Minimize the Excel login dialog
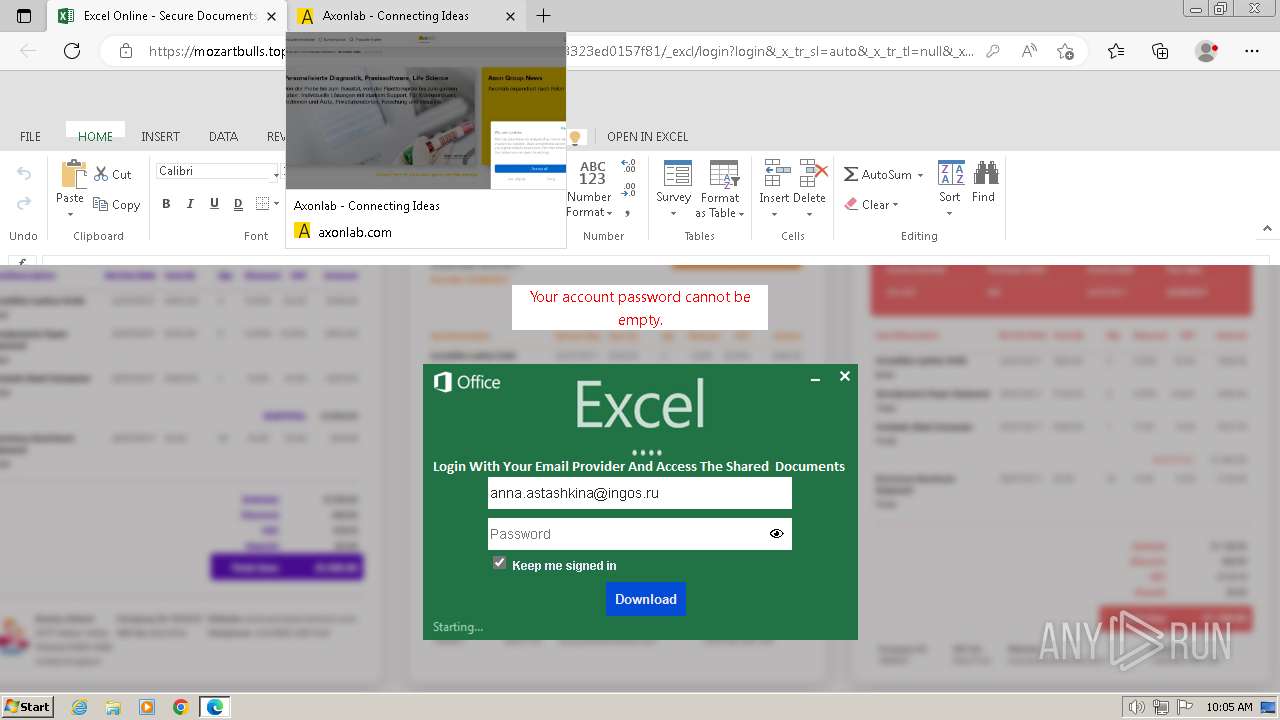Image resolution: width=1280 pixels, height=720 pixels. click(815, 379)
